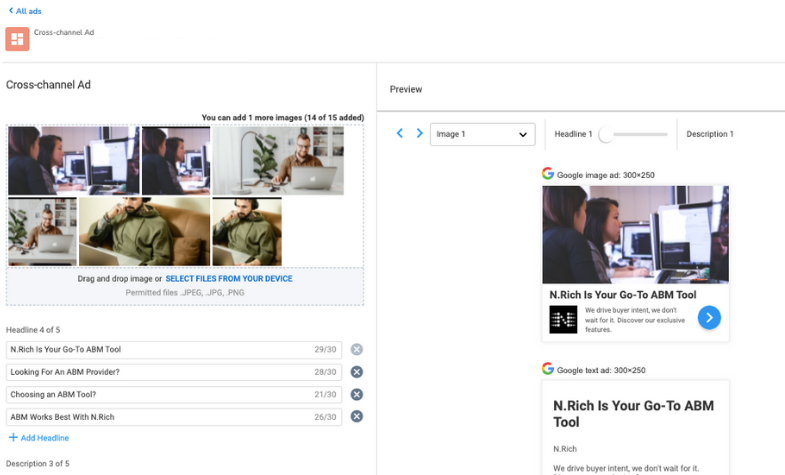Go back to All ads
Viewport: 785px width, 475px height.
tap(25, 11)
